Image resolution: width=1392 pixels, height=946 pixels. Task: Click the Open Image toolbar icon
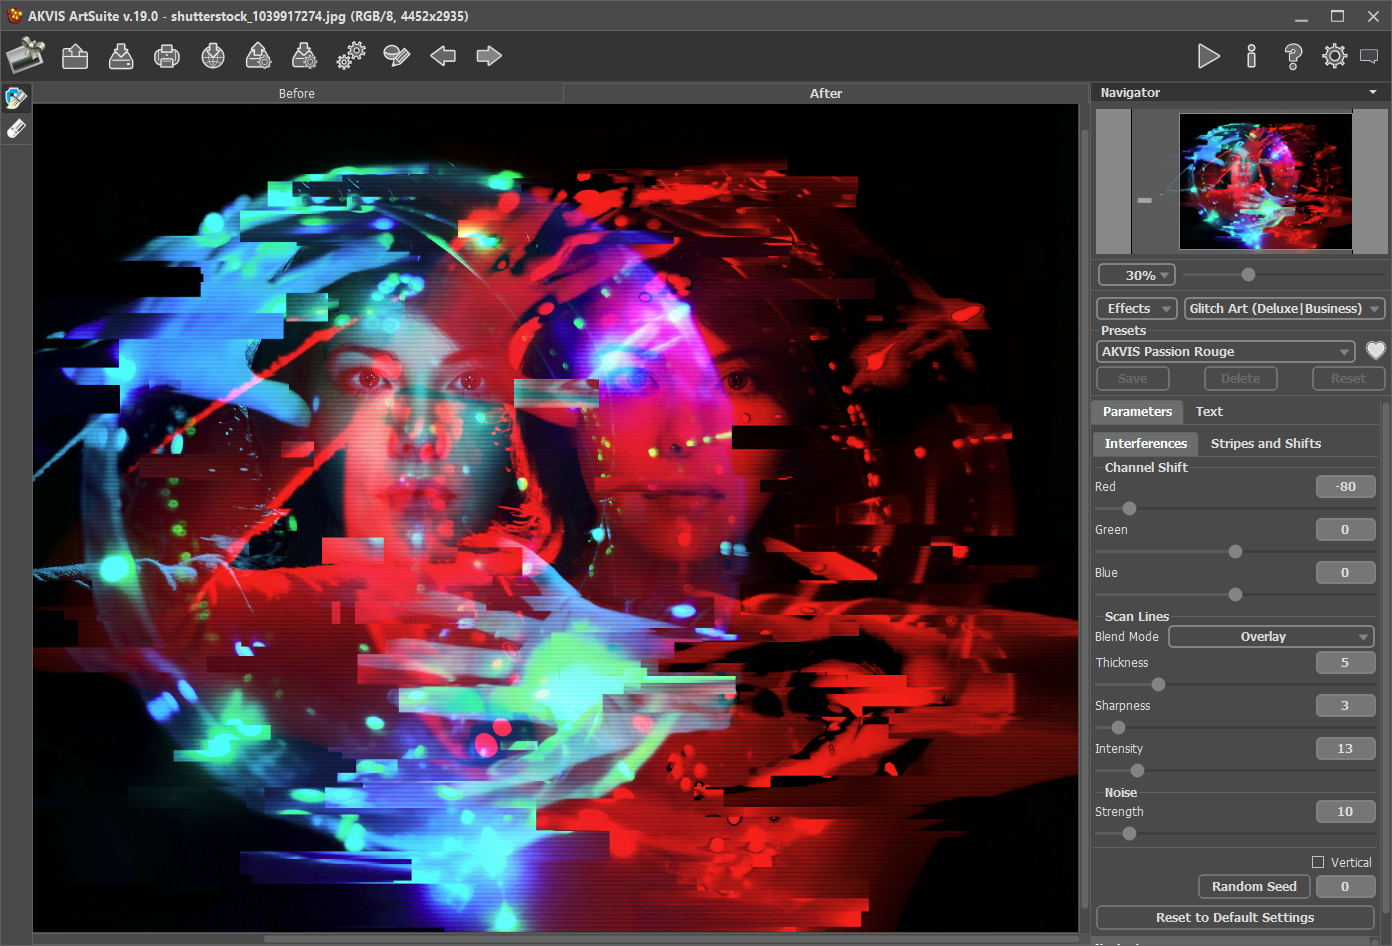(75, 56)
